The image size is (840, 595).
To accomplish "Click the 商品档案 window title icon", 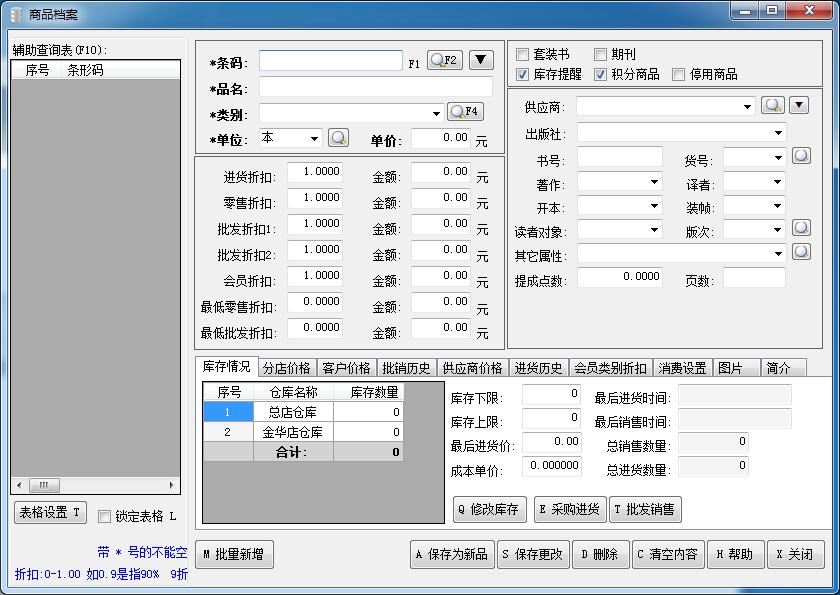I will 17,14.
